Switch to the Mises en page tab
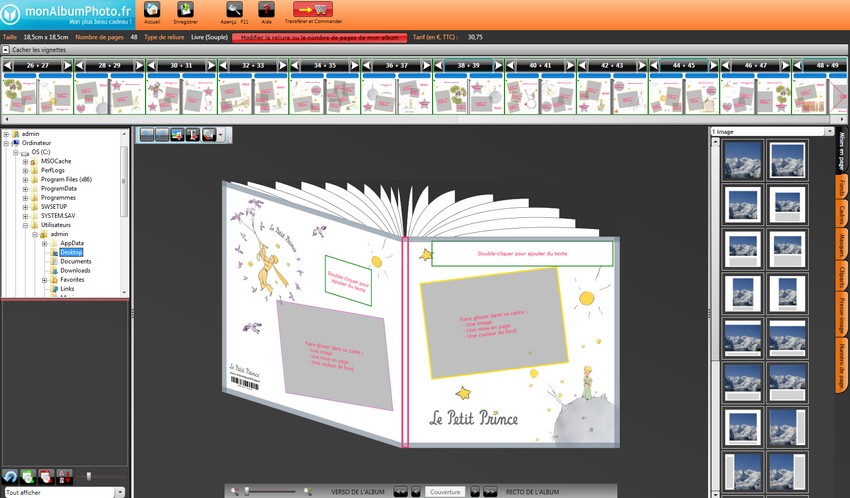Viewport: 850px width, 498px height. [841, 151]
